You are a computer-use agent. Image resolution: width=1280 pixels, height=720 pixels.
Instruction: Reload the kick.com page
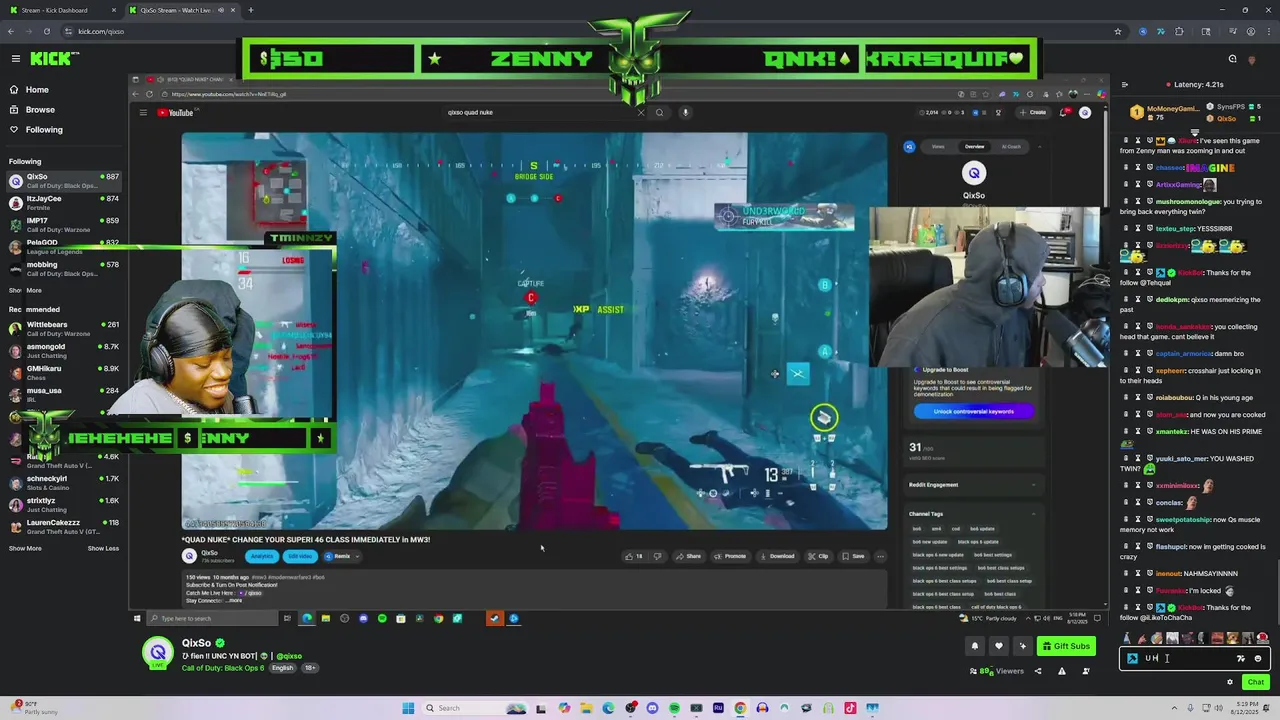click(47, 31)
